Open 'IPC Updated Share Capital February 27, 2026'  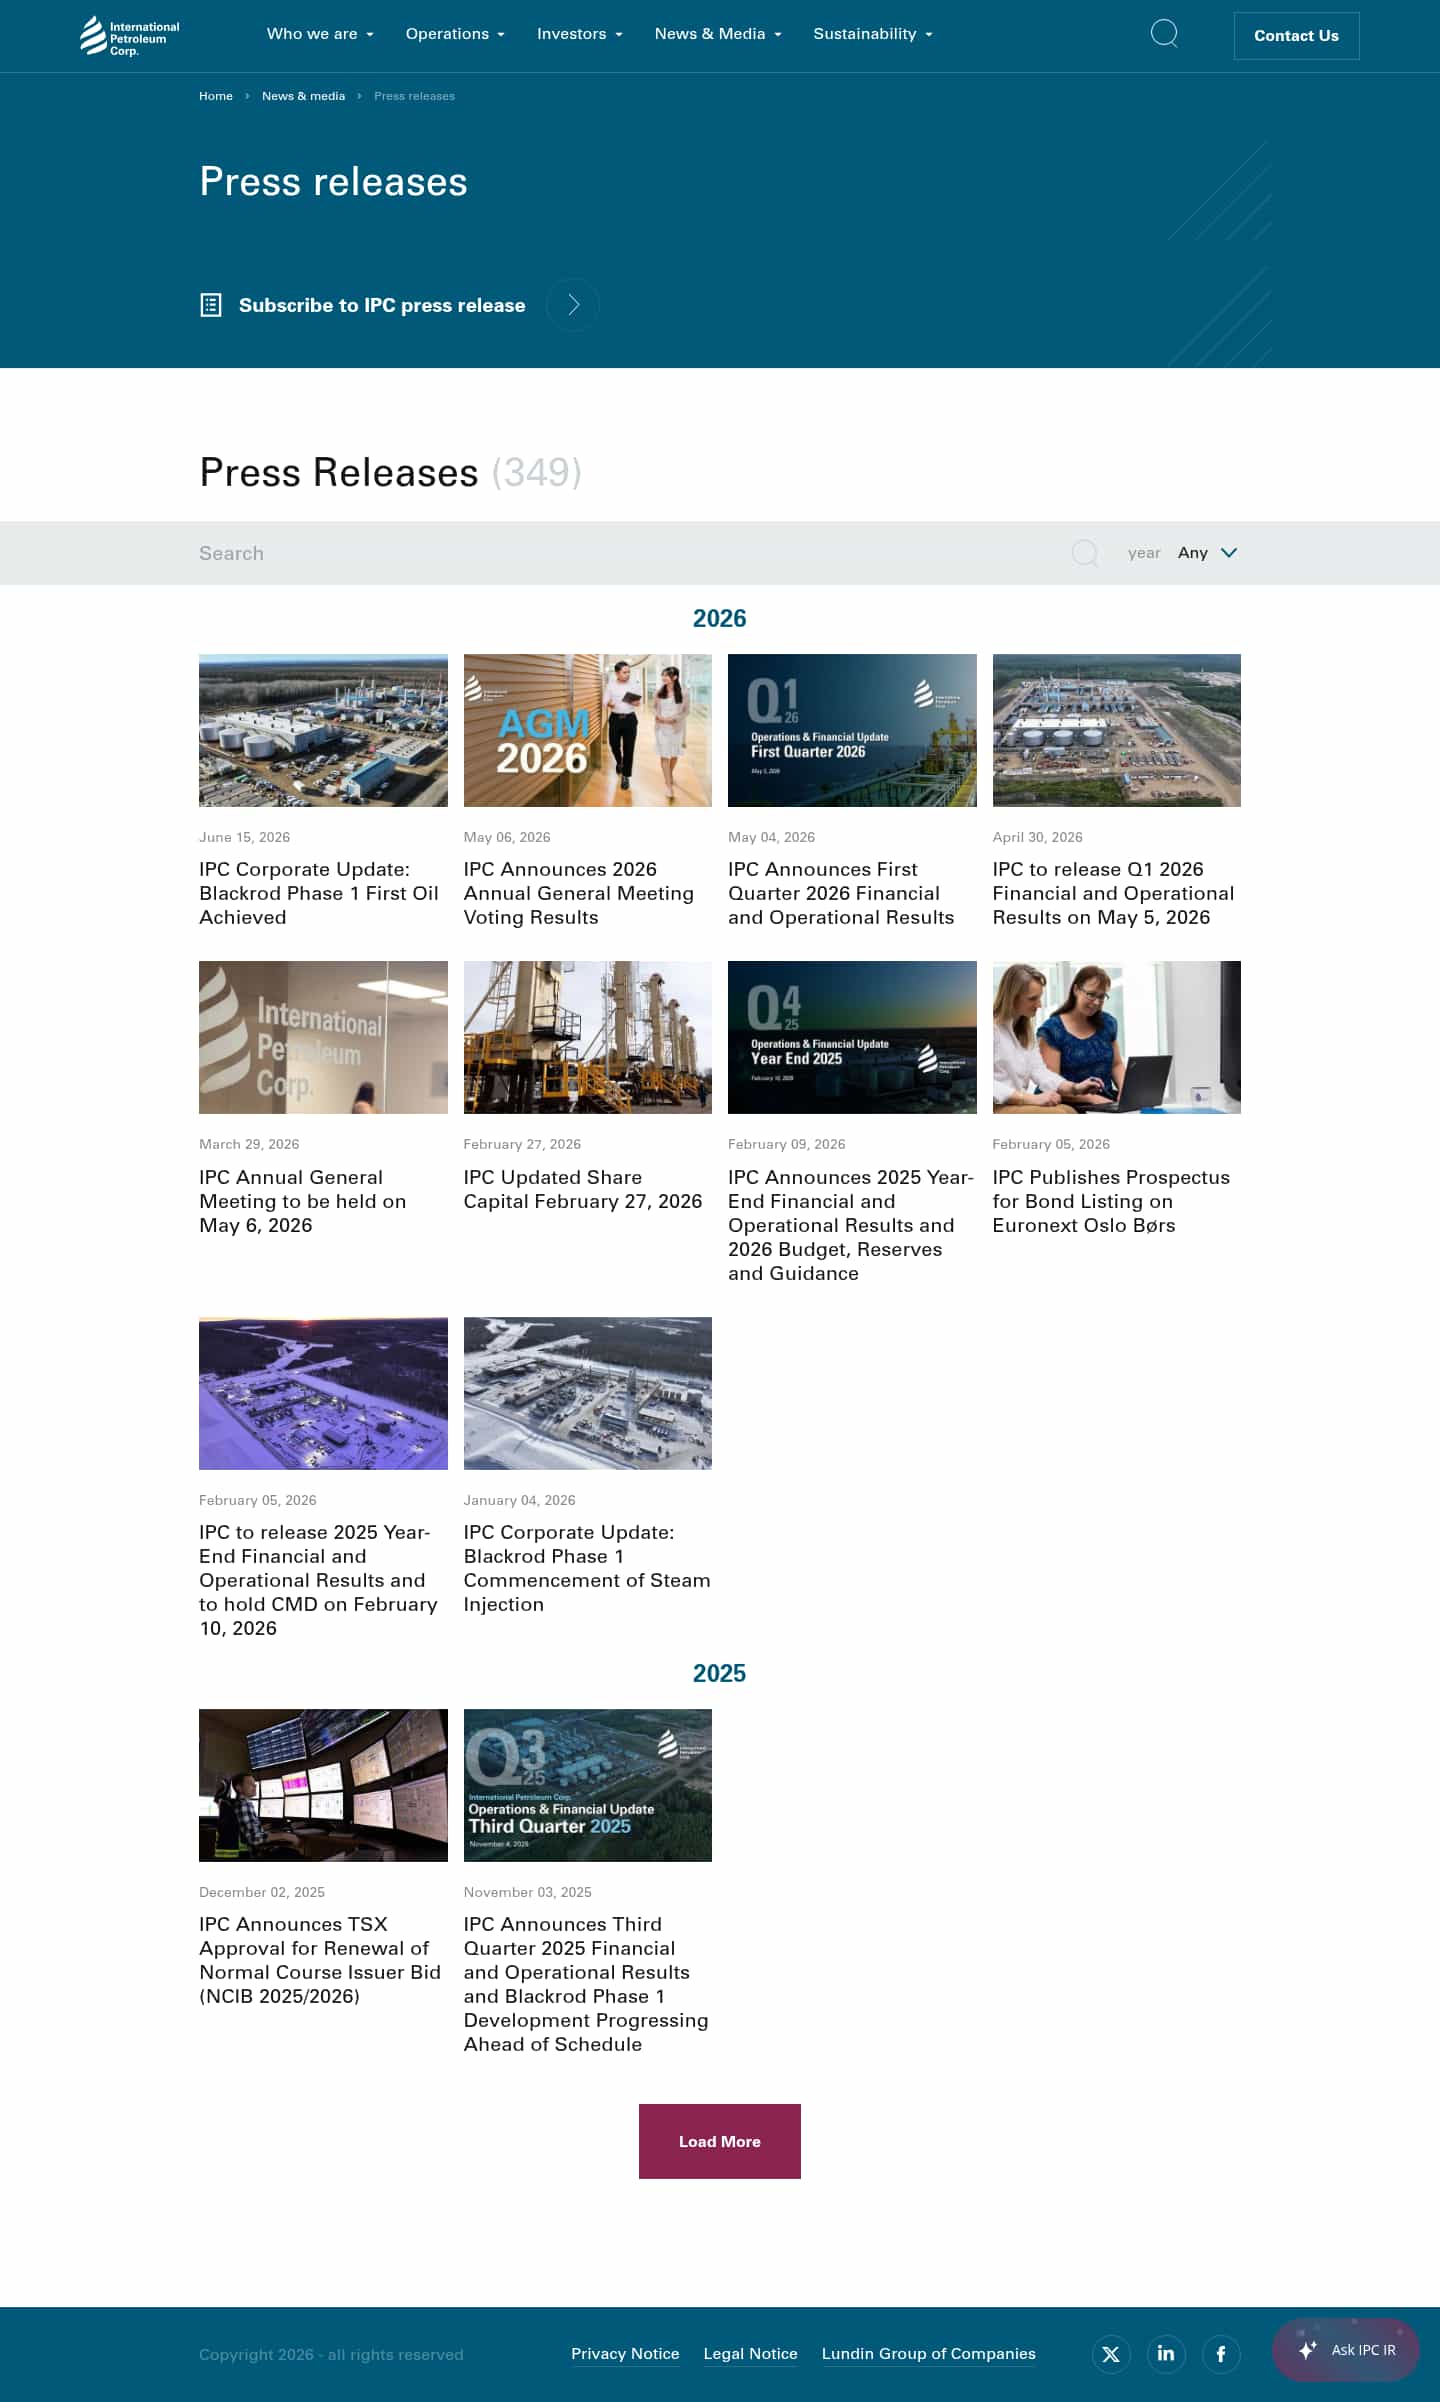pos(583,1189)
